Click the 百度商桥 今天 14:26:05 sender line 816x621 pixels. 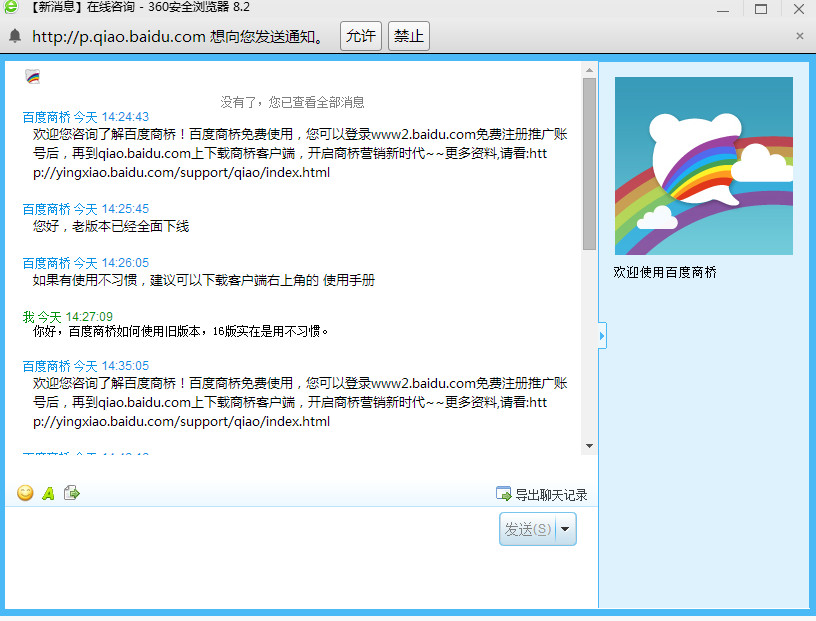point(85,263)
